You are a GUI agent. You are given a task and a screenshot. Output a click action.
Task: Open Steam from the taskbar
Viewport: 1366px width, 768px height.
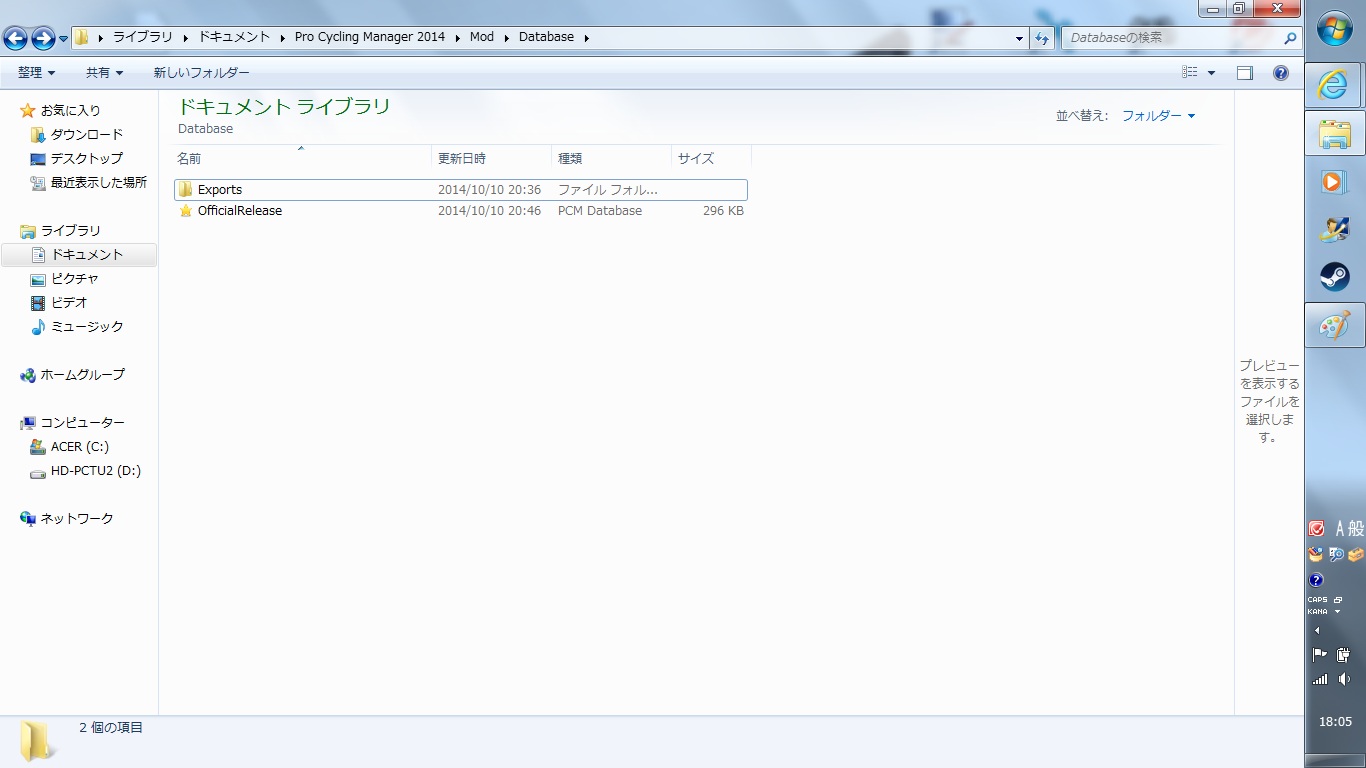[1334, 277]
